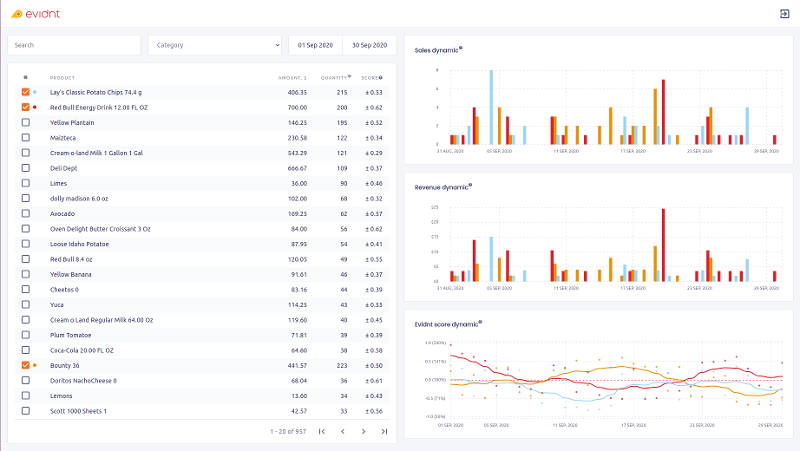Click the '1 - 20 of 957' pagination text
800x451 pixels.
click(288, 432)
